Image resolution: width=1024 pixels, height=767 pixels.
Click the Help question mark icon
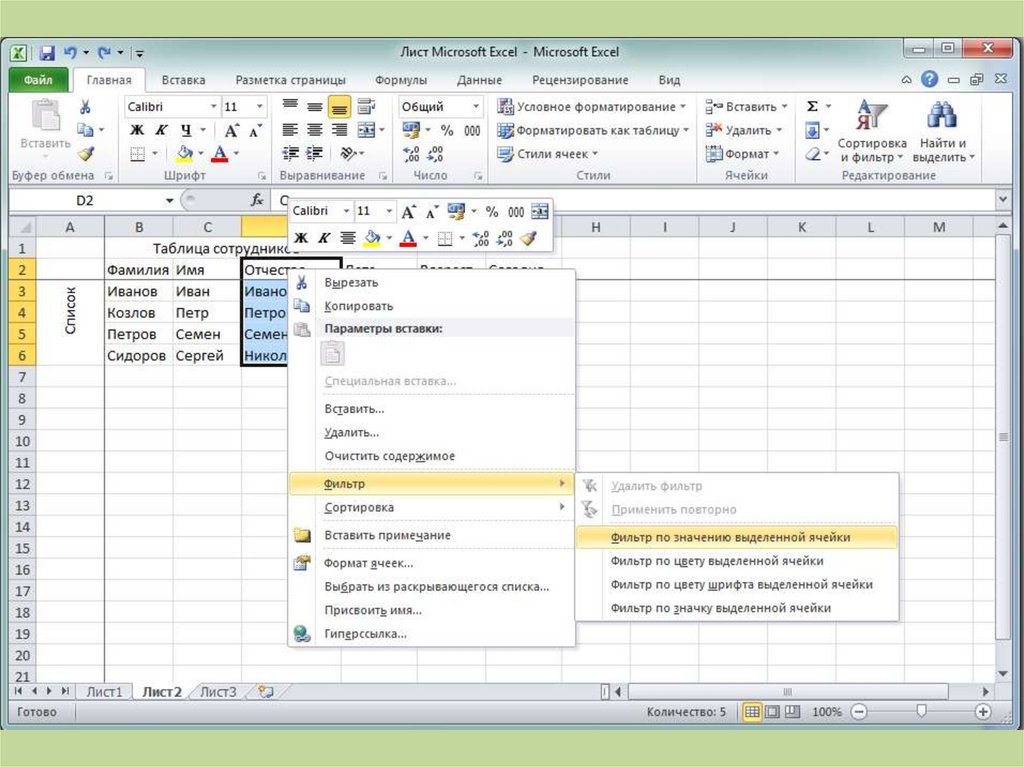pyautogui.click(x=930, y=80)
